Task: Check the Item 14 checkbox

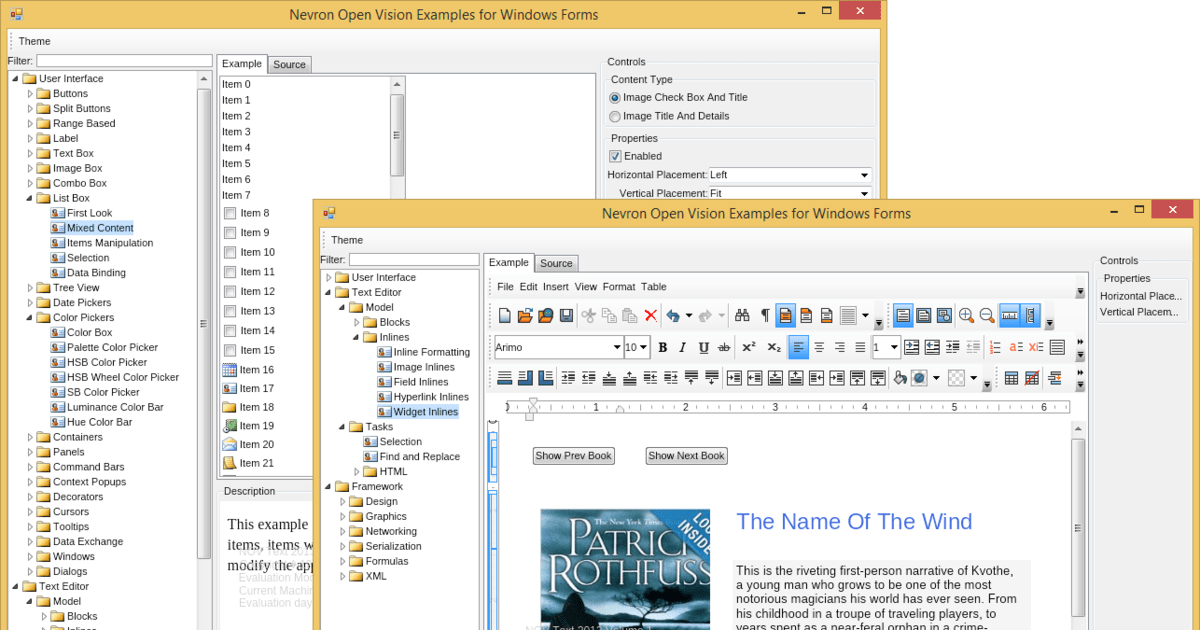Action: pos(230,331)
